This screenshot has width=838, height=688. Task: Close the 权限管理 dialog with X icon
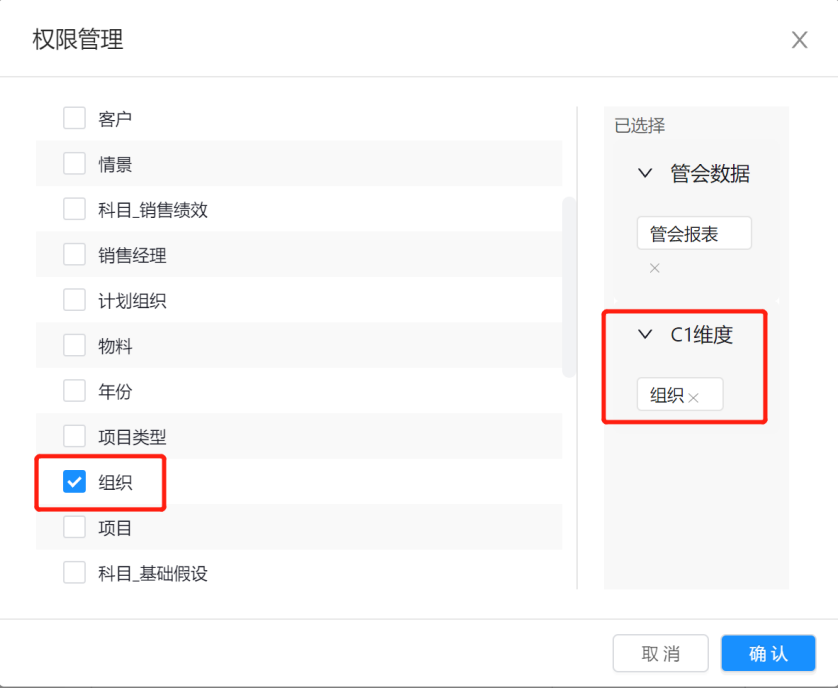click(x=799, y=40)
